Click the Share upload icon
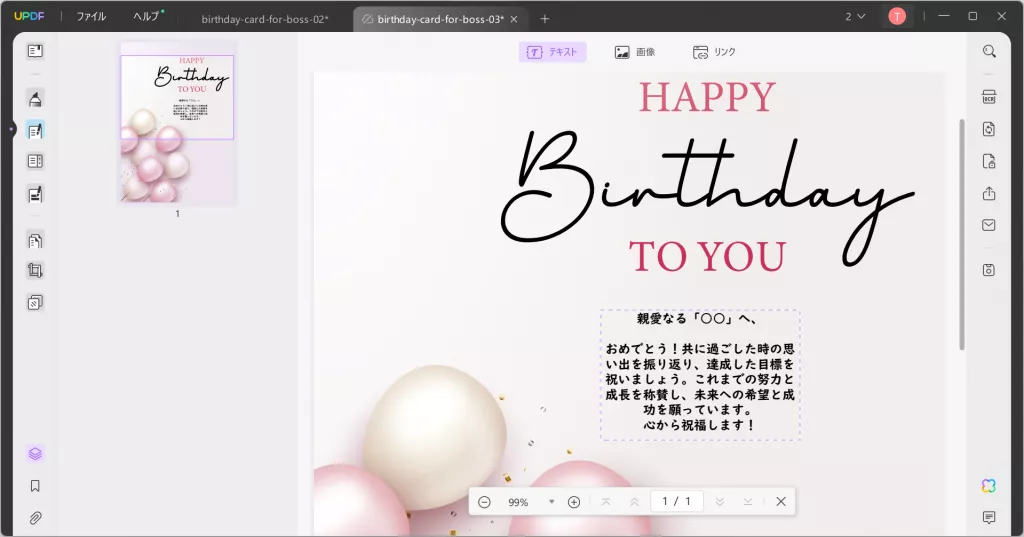This screenshot has width=1024, height=537. 989,193
